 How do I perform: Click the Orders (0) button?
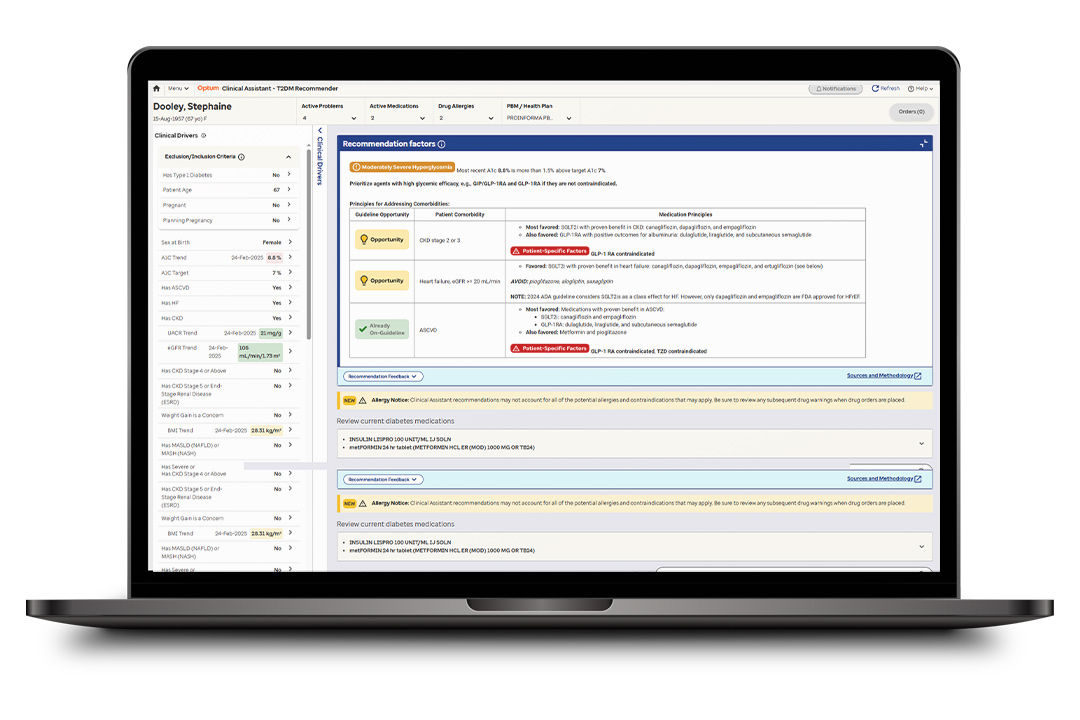pos(910,111)
